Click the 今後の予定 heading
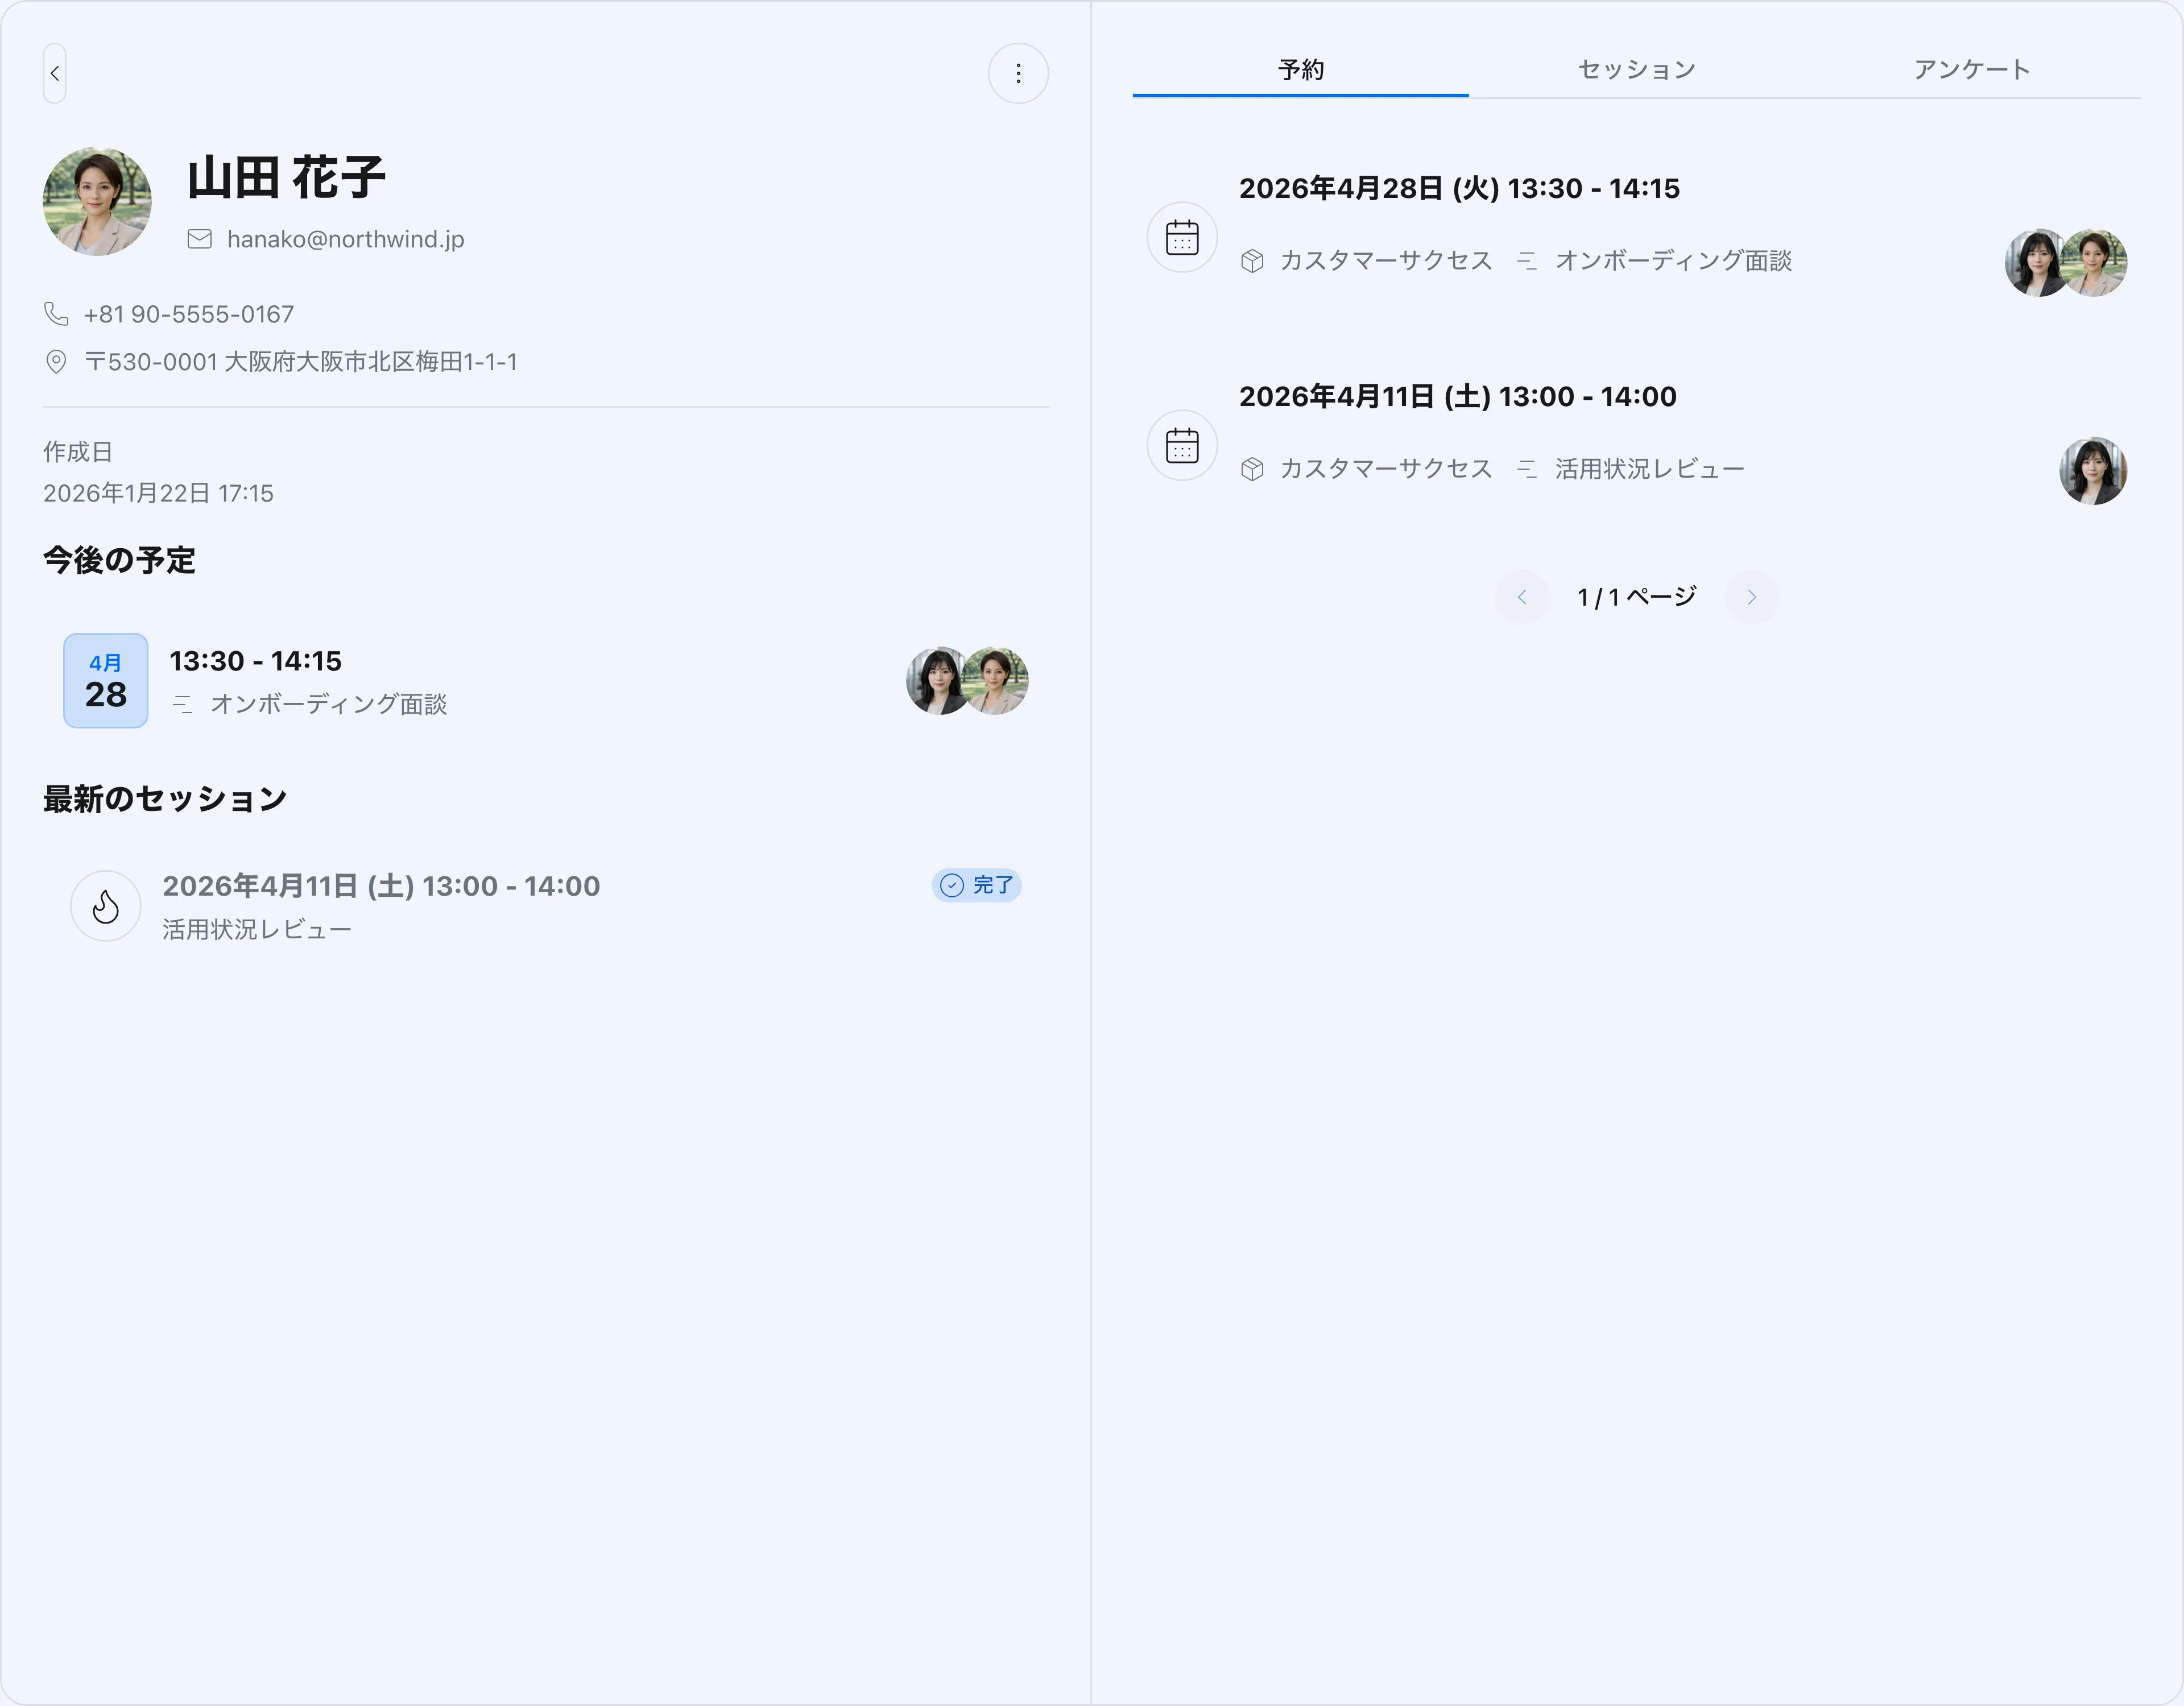This screenshot has height=1706, width=2184. tap(119, 560)
